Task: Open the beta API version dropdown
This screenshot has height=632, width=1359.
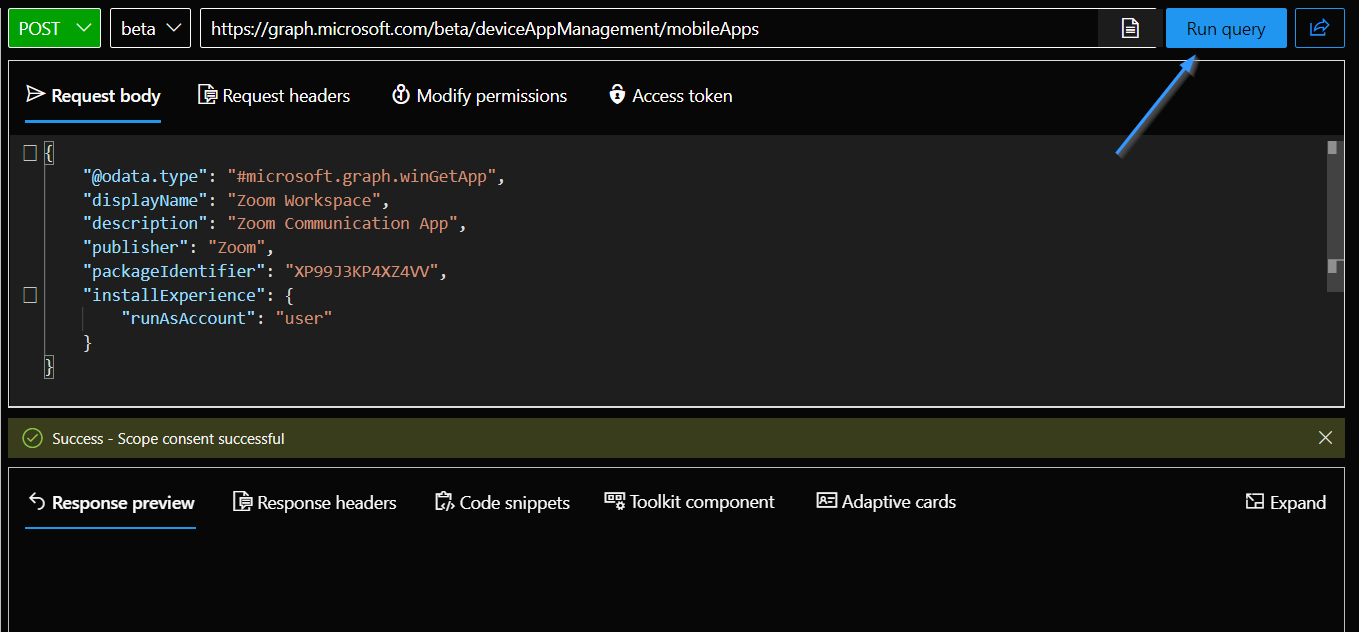Action: 150,28
